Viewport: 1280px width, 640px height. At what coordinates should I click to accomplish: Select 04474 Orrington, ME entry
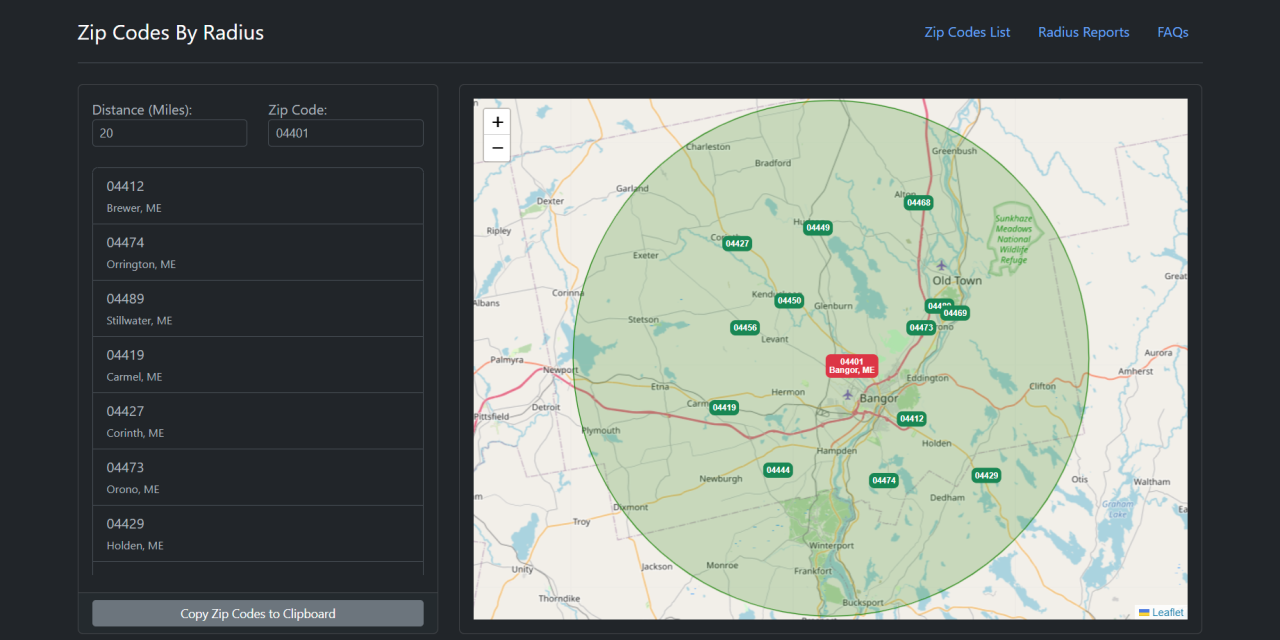[257, 252]
